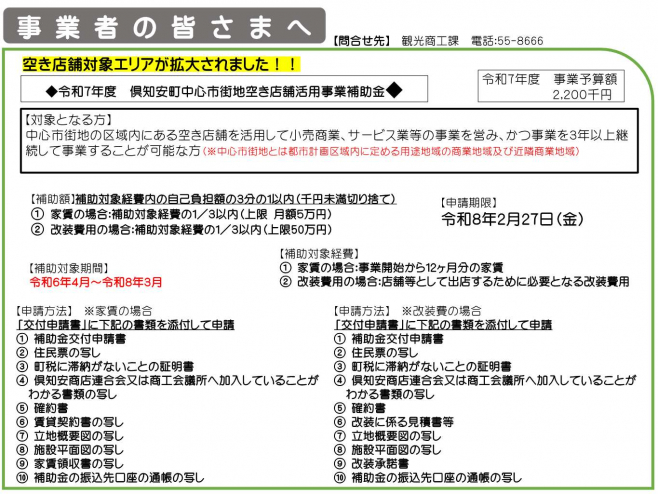Click the 【対象となる方】 heading
The height and width of the screenshot is (494, 658).
60,118
